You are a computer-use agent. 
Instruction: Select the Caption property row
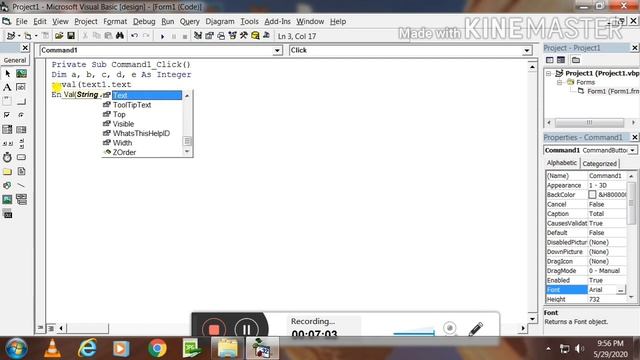coord(586,214)
